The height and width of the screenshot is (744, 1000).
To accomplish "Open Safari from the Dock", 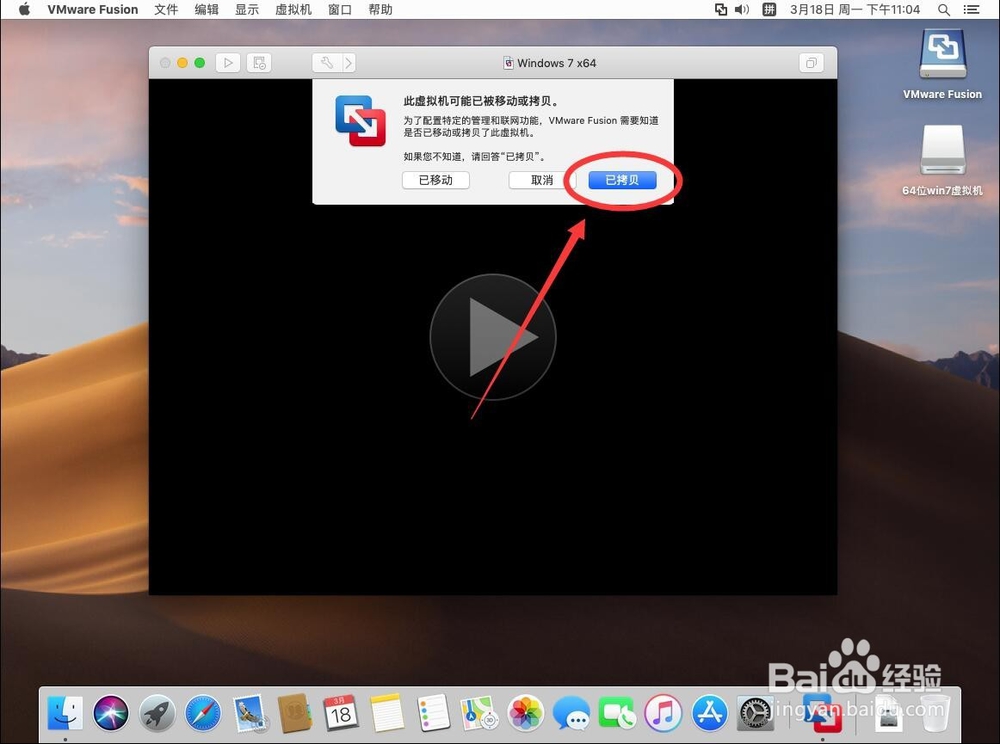I will tap(203, 712).
